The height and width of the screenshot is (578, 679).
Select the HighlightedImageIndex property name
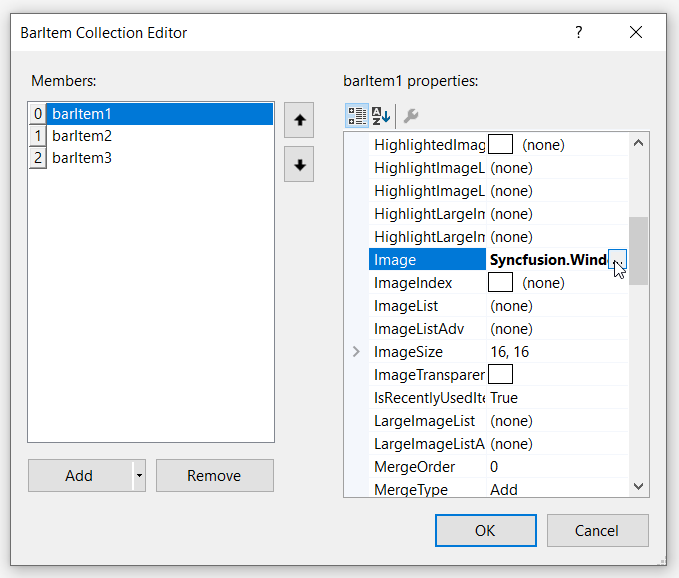[x=427, y=145]
